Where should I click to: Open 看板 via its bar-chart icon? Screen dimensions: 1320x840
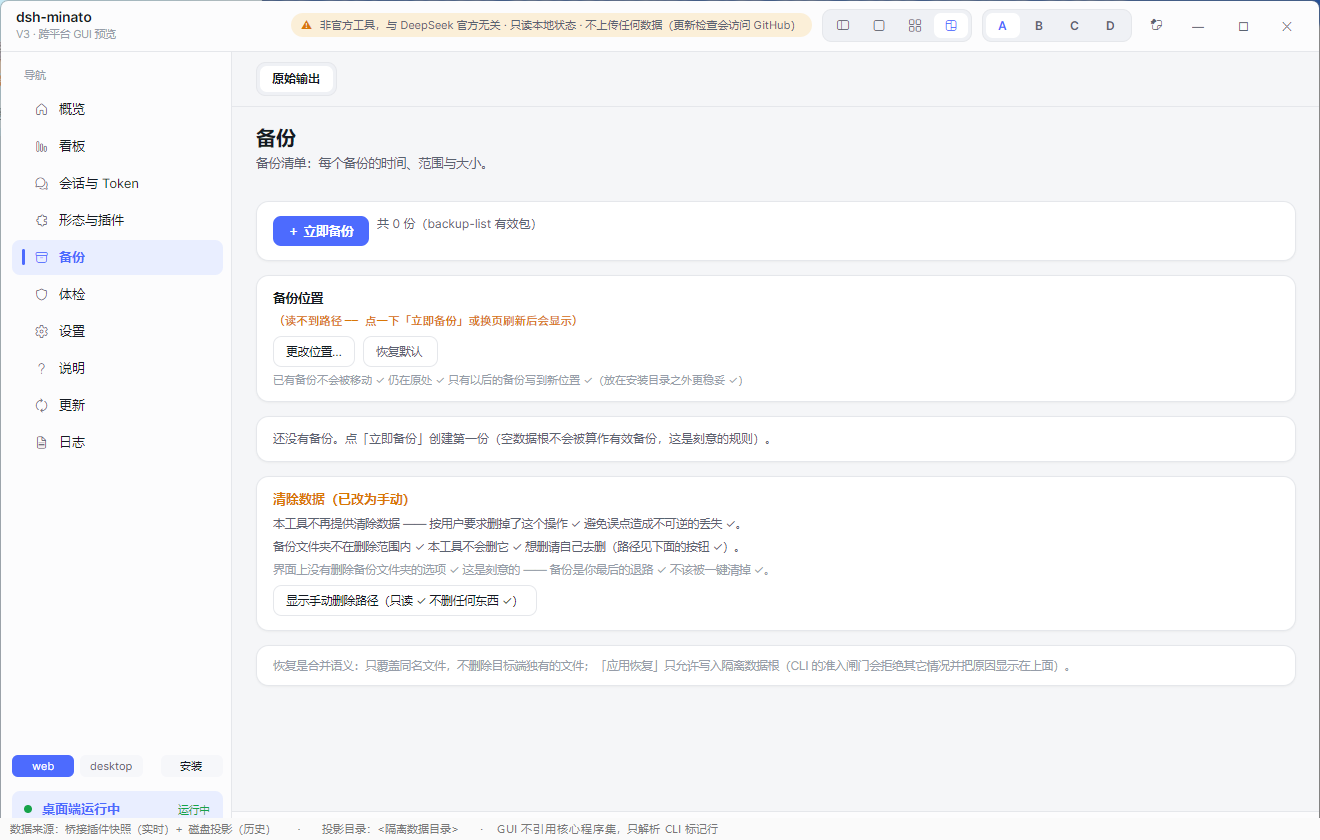pos(42,146)
